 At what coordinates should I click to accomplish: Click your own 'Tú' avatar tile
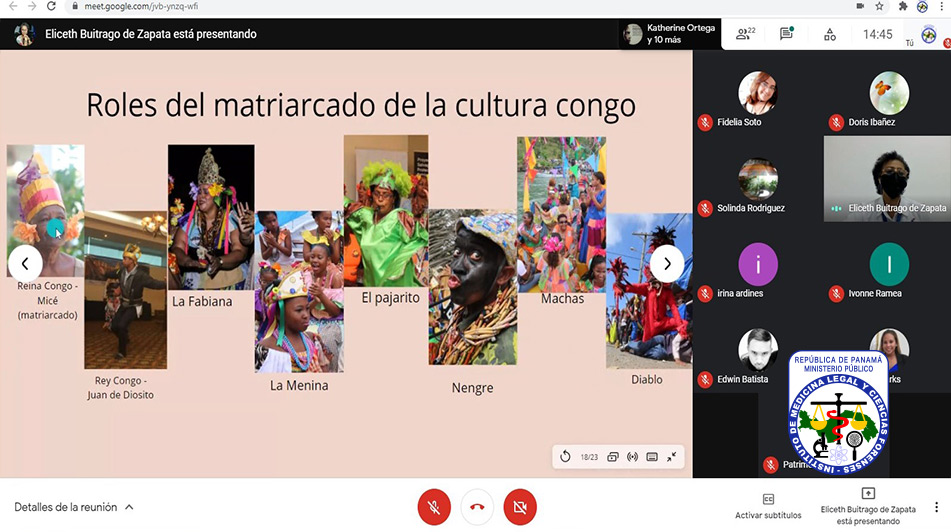point(929,35)
